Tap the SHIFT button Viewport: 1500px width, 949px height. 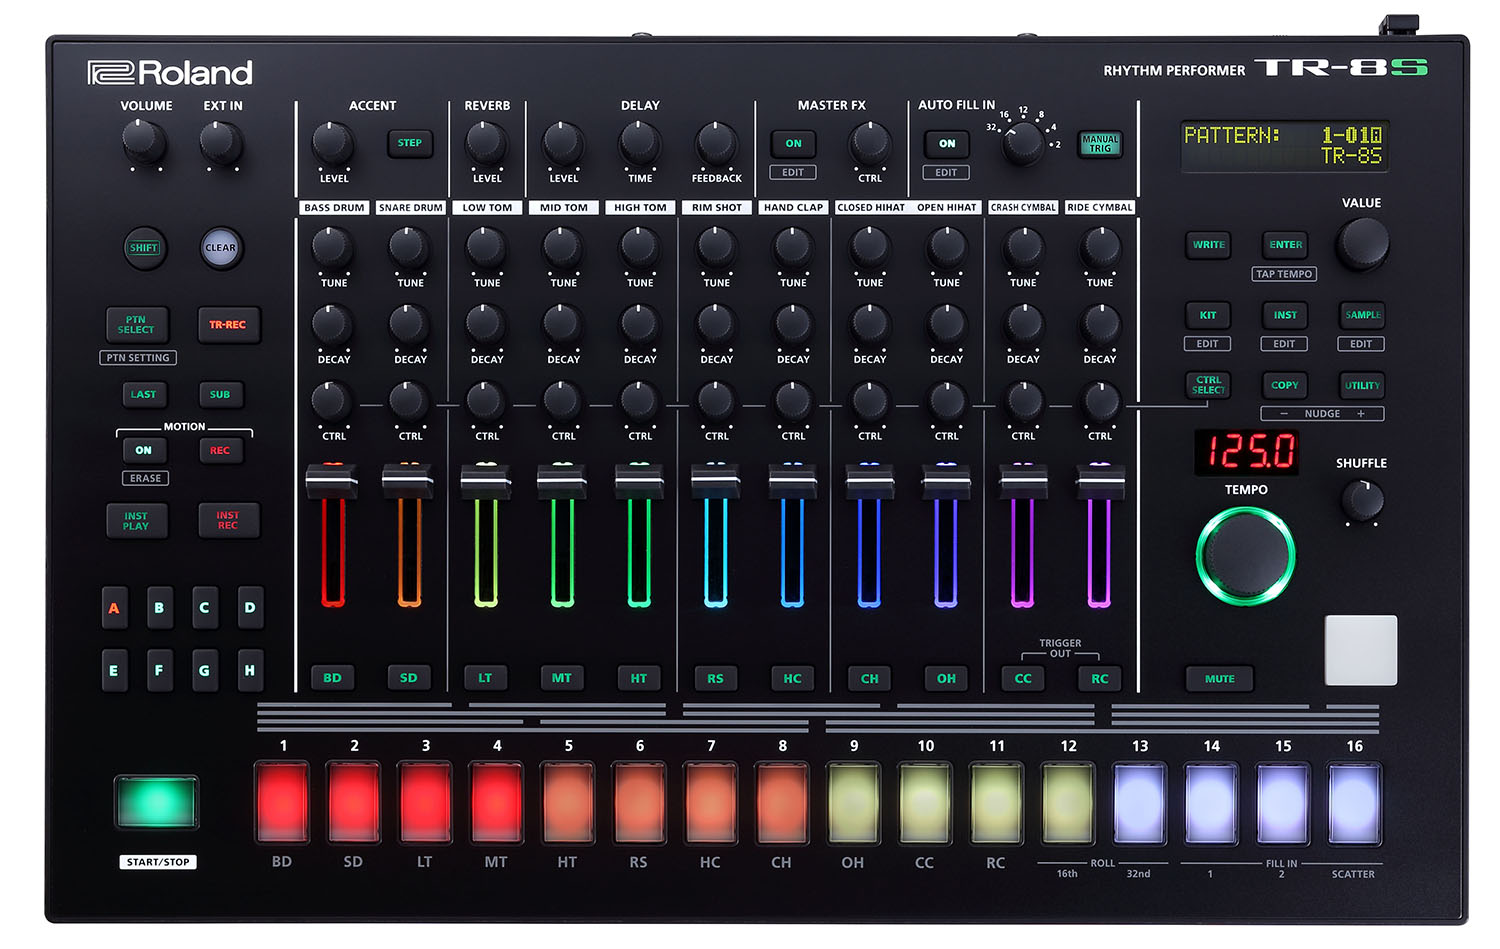pos(144,248)
